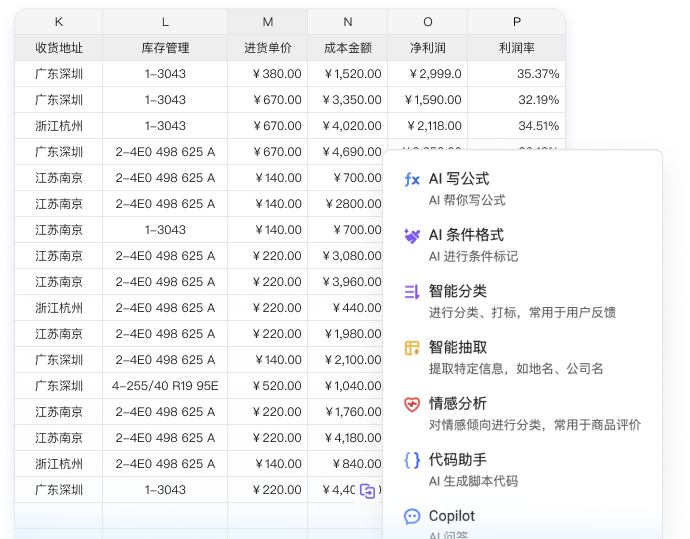This screenshot has width=690, height=539.
Task: Select column P header
Action: [x=517, y=22]
